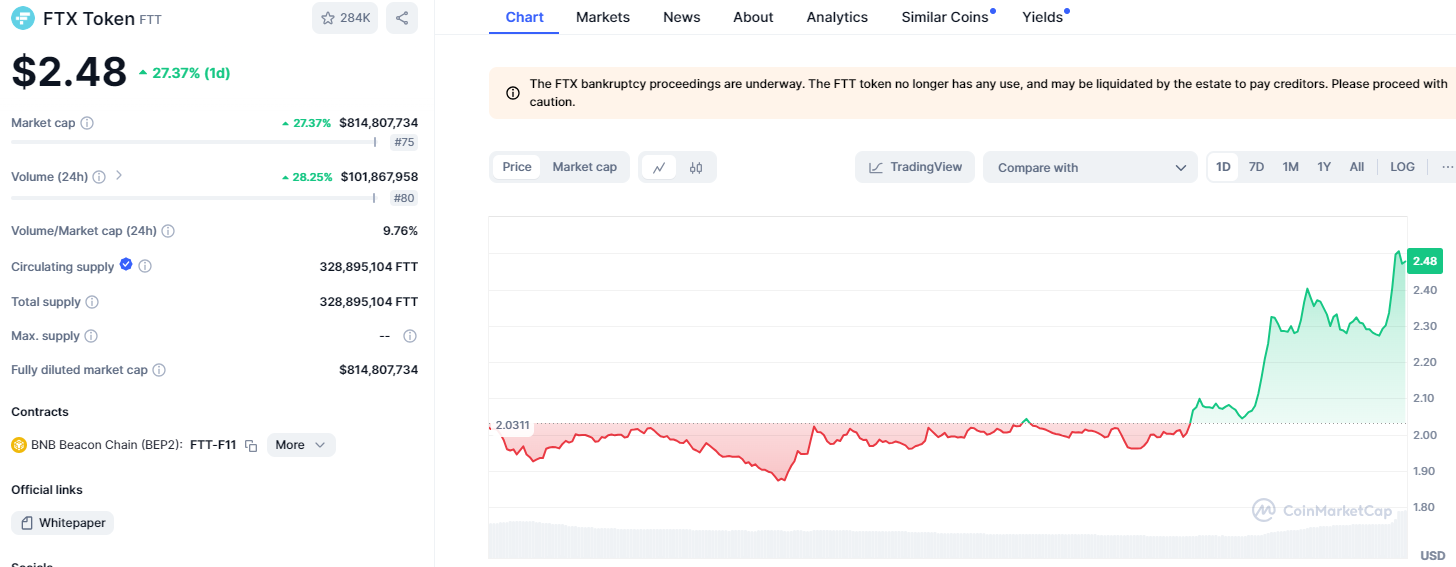Click the #80 volume rank badge
This screenshot has width=1456, height=567.
[x=404, y=198]
